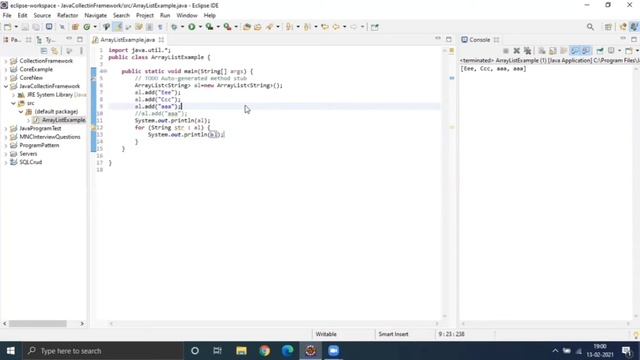This screenshot has width=640, height=360.
Task: Click the Debug bug icon
Action: [174, 27]
